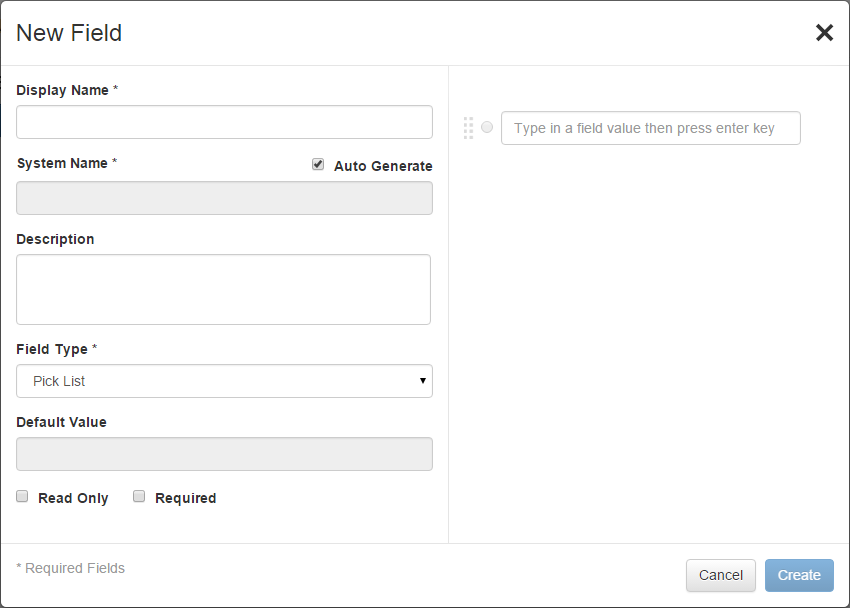Click the required fields asterisk note
Screen dimensions: 850x608
pyautogui.click(x=70, y=568)
